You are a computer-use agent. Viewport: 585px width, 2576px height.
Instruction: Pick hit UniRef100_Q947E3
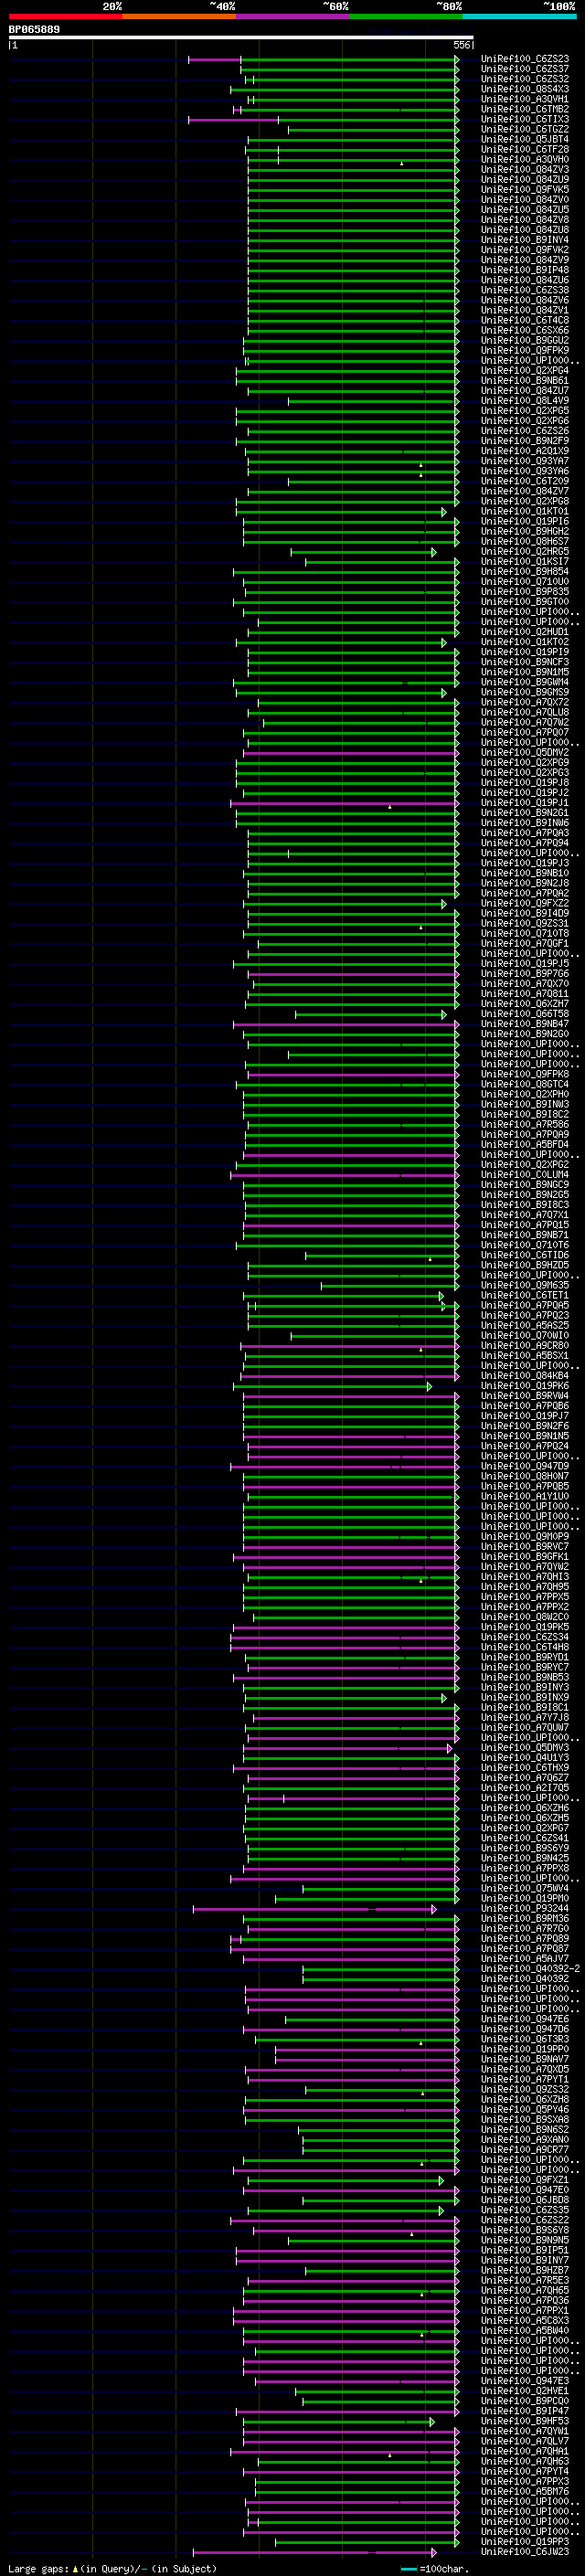(525, 2381)
